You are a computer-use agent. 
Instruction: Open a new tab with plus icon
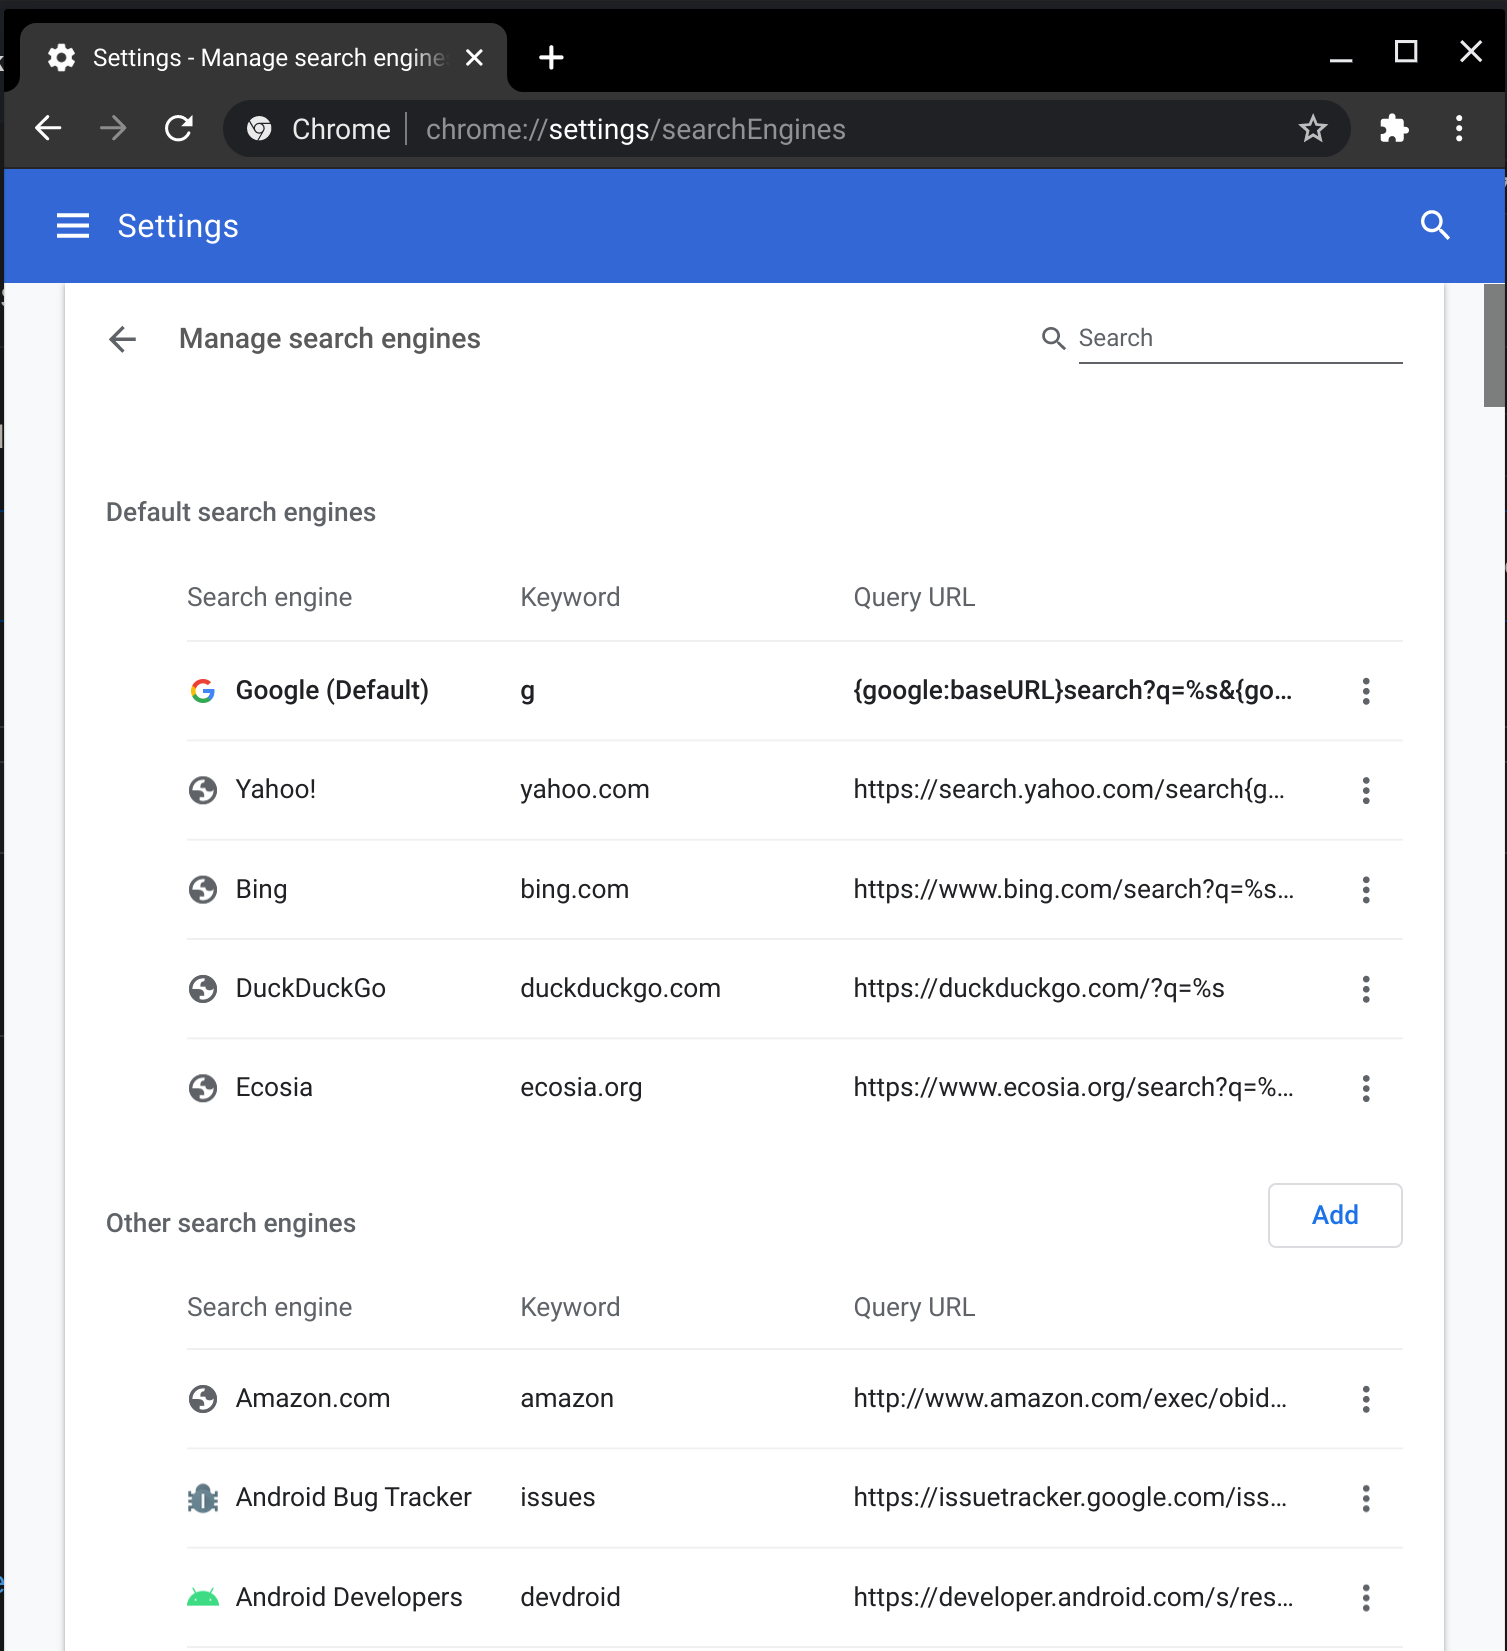click(551, 58)
